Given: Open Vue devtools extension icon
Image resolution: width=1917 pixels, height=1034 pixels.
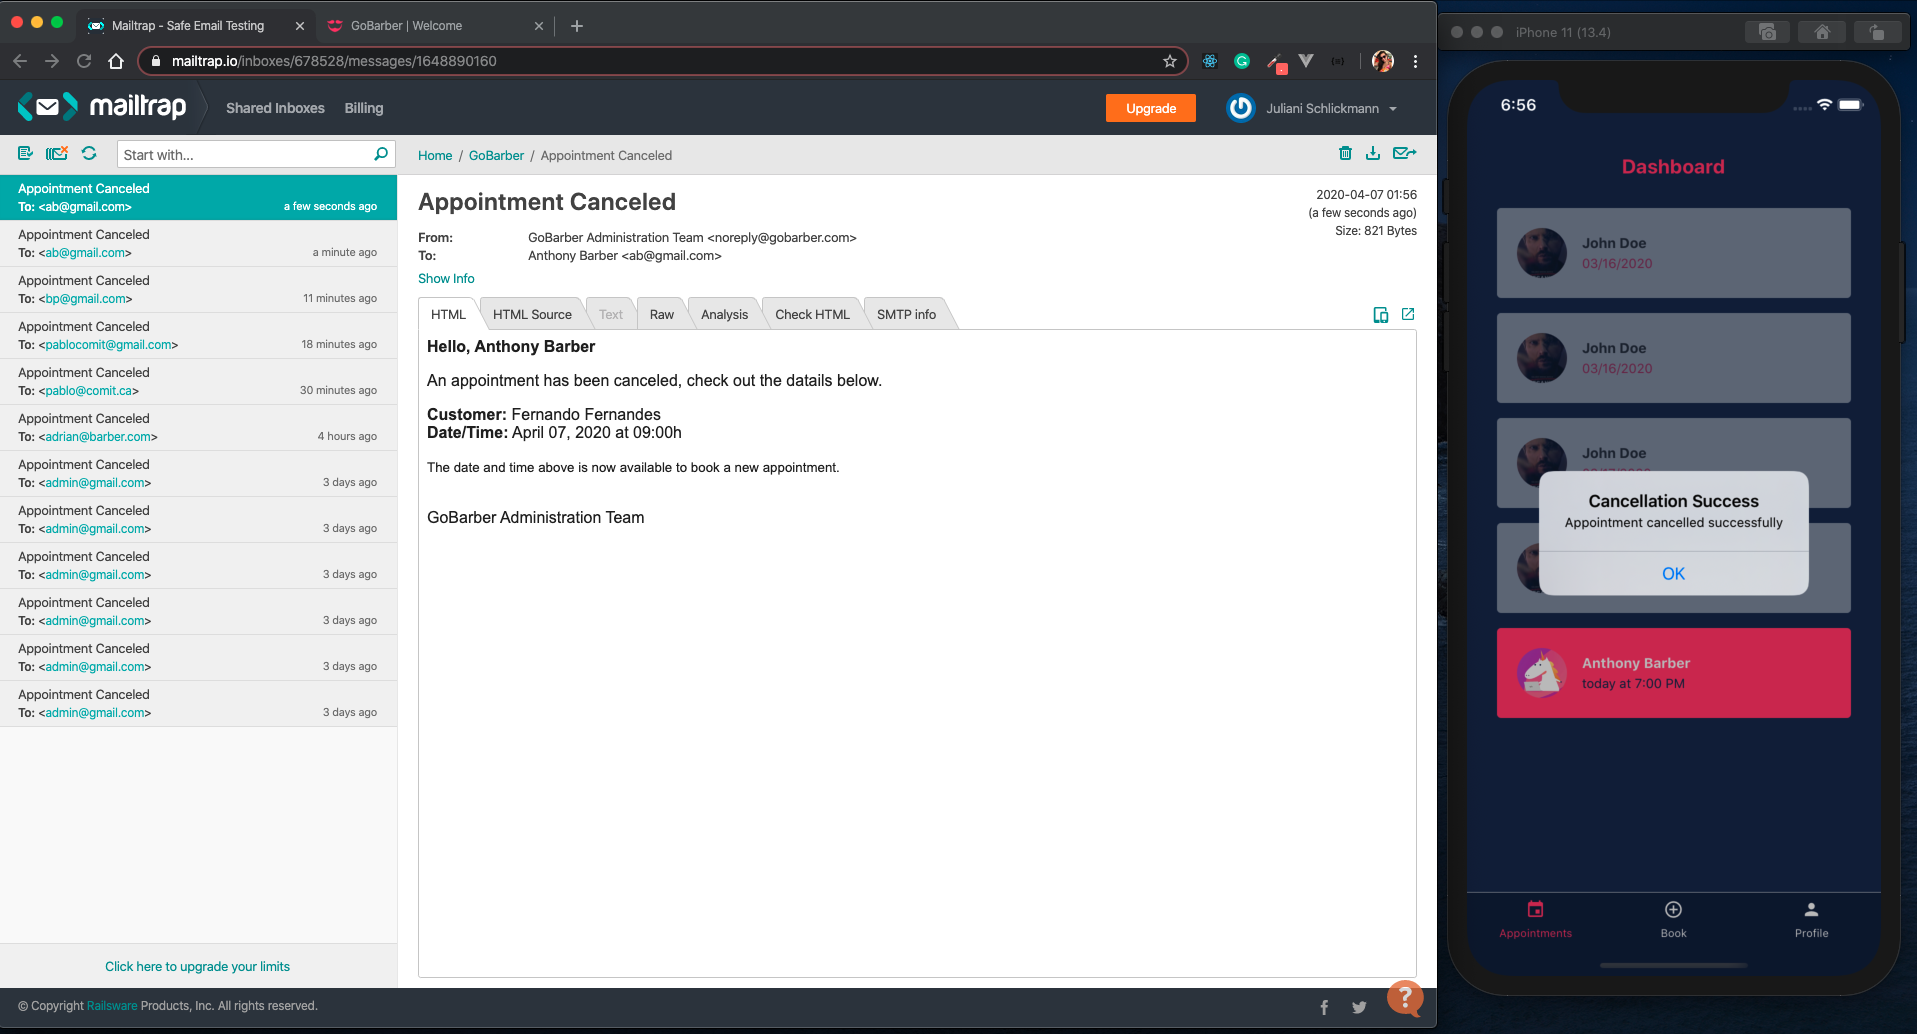Looking at the screenshot, I should (x=1306, y=61).
